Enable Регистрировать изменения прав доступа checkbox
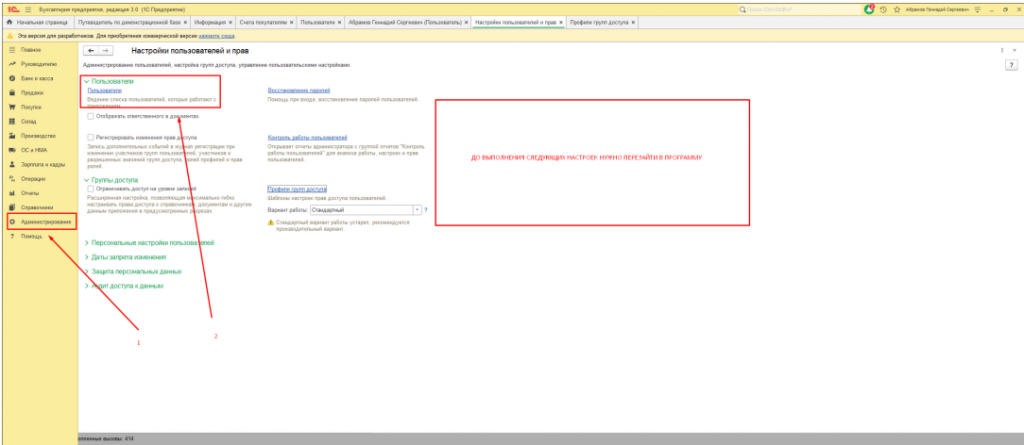Image resolution: width=1024 pixels, height=445 pixels. coord(90,138)
